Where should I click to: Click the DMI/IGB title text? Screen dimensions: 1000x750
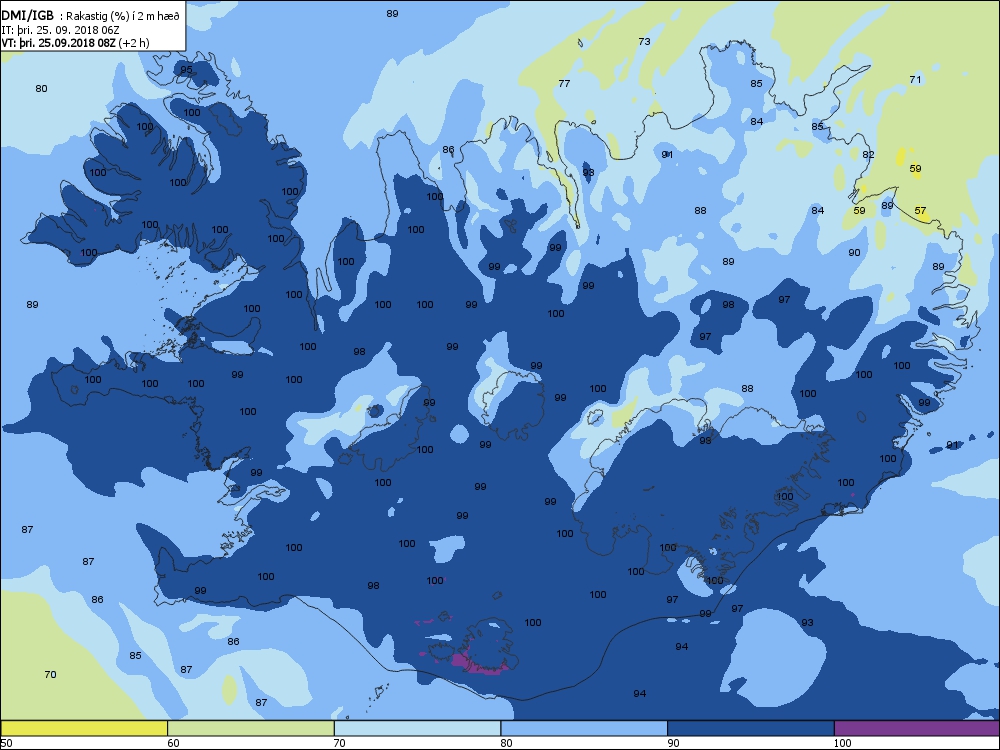(x=27, y=16)
